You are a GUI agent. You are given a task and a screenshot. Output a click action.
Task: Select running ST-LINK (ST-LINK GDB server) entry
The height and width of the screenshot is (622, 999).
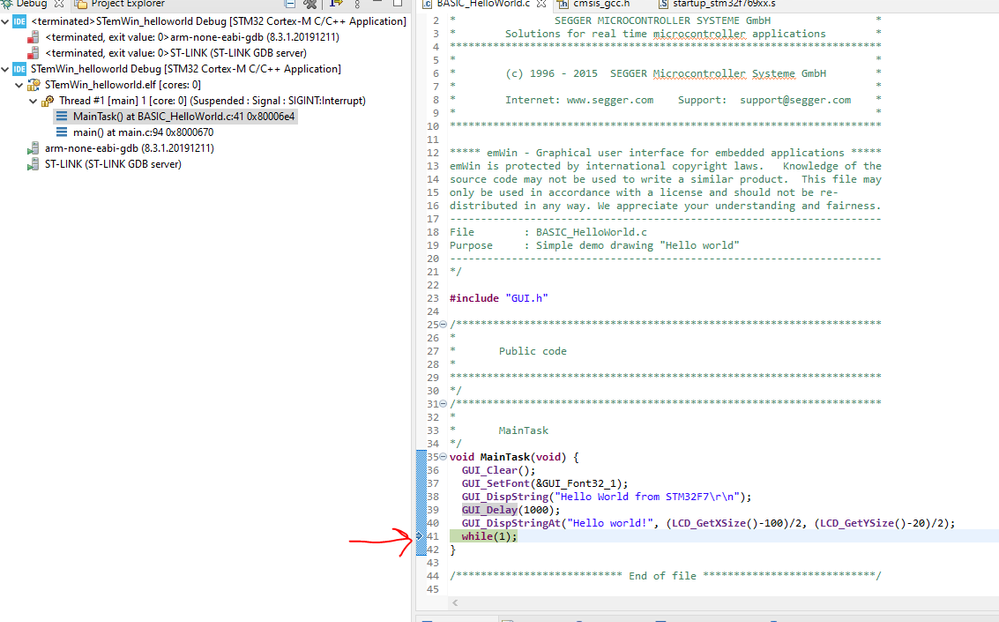point(113,164)
